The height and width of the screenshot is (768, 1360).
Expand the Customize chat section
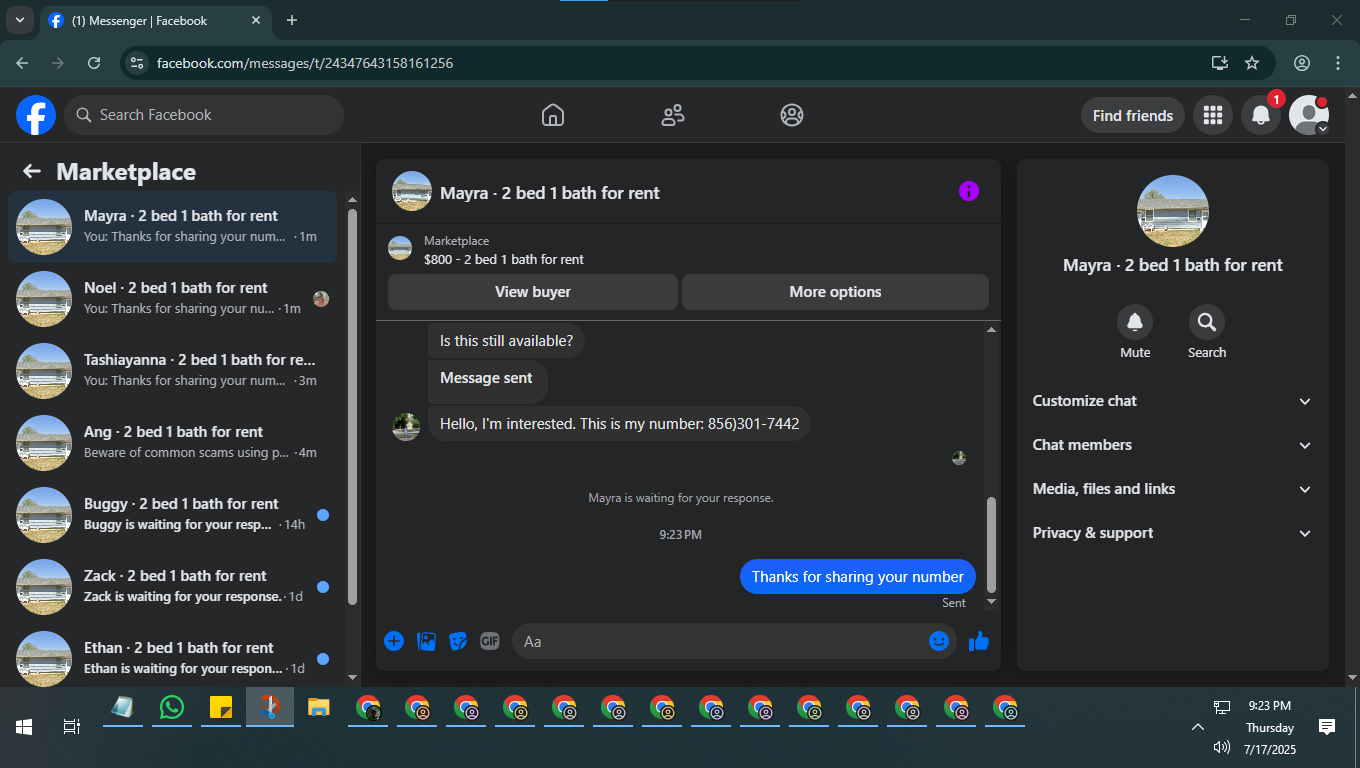coord(1172,401)
